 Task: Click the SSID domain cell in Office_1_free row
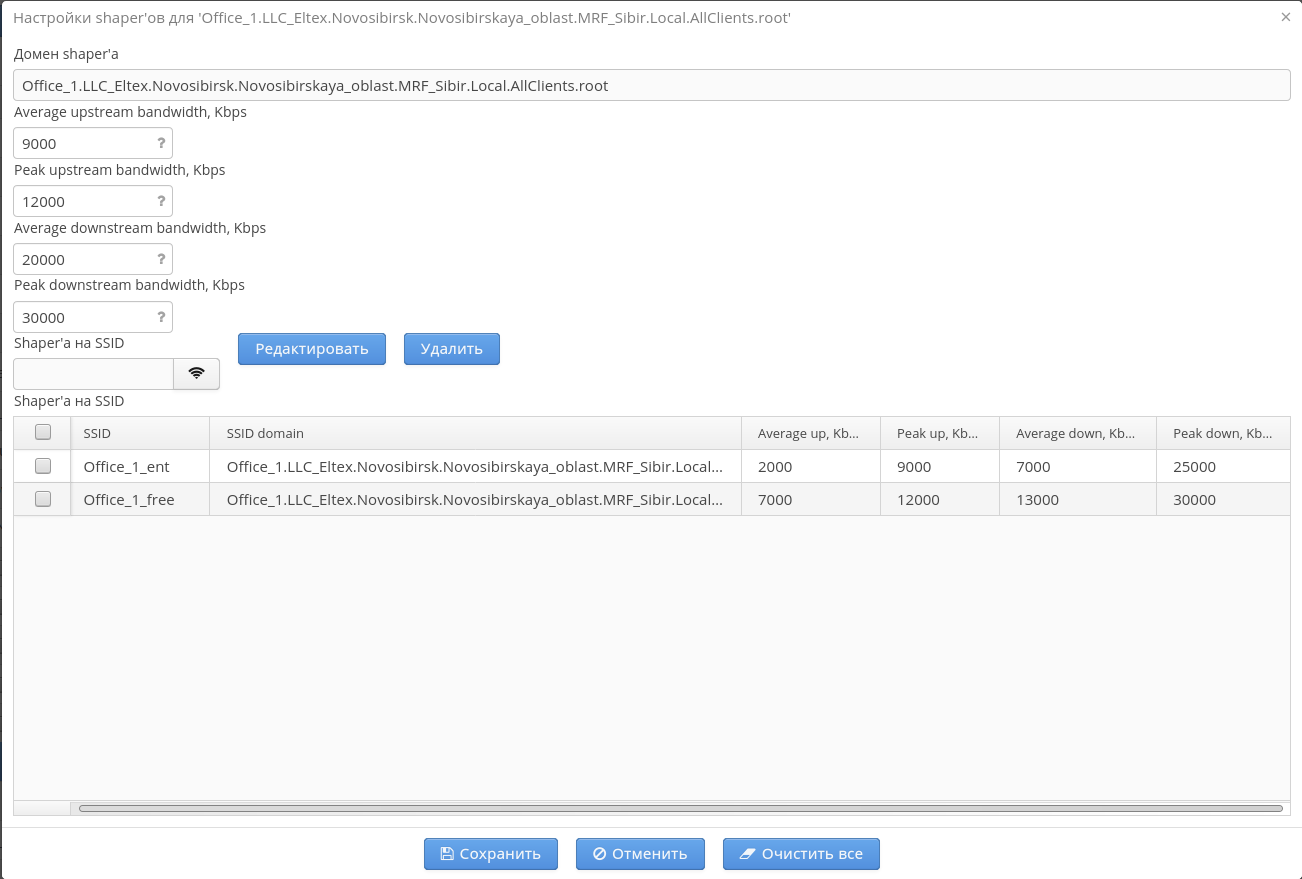click(x=476, y=499)
